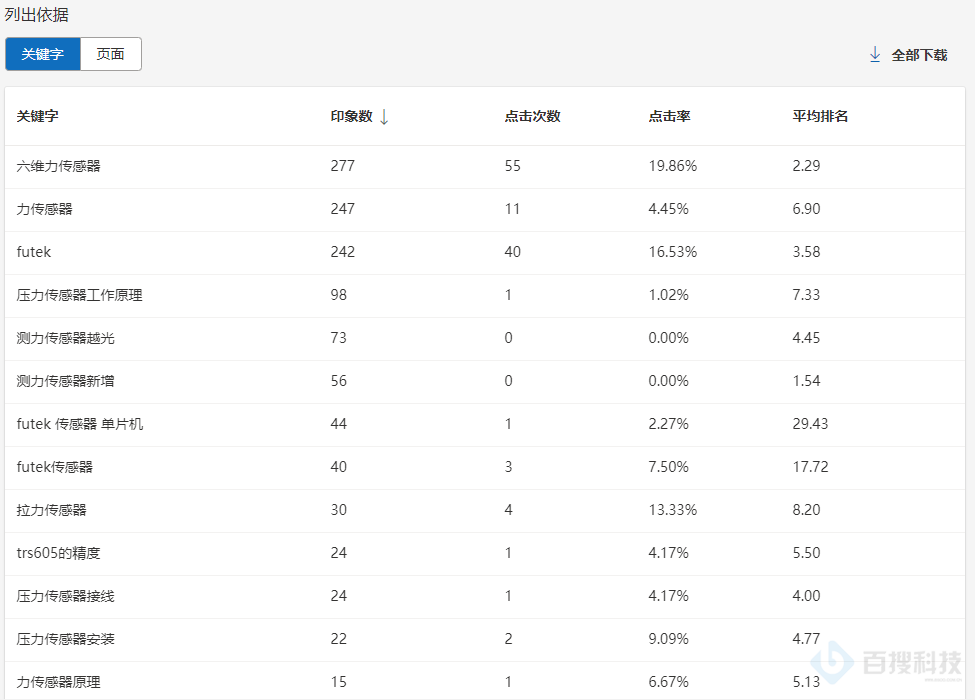Image resolution: width=975 pixels, height=700 pixels.
Task: Click the download arrow icon
Action: click(875, 55)
